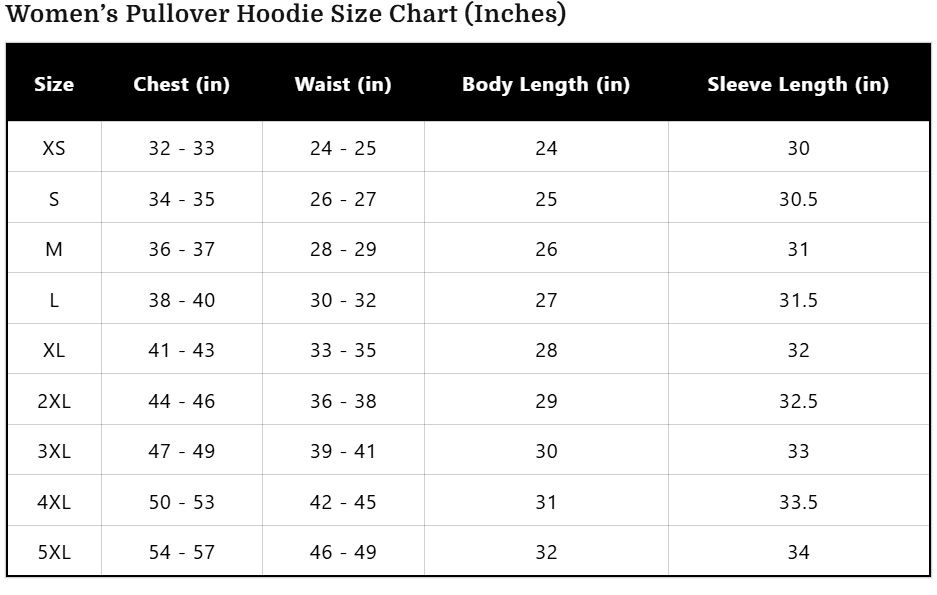Click the Body Length (in) header
The image size is (937, 595).
pyautogui.click(x=546, y=85)
